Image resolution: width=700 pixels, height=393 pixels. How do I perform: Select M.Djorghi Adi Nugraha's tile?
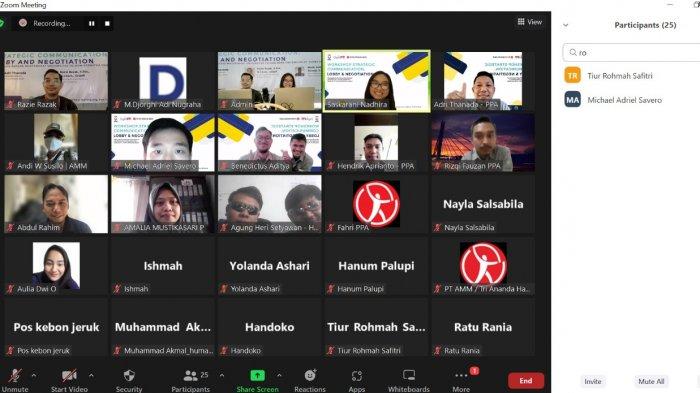[x=163, y=81]
